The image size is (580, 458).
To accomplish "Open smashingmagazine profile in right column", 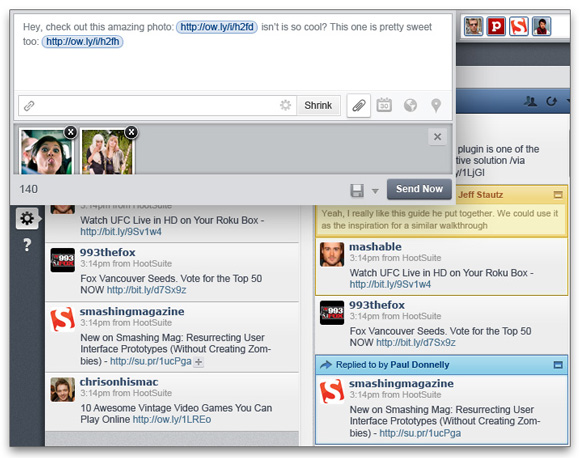I will tap(401, 383).
